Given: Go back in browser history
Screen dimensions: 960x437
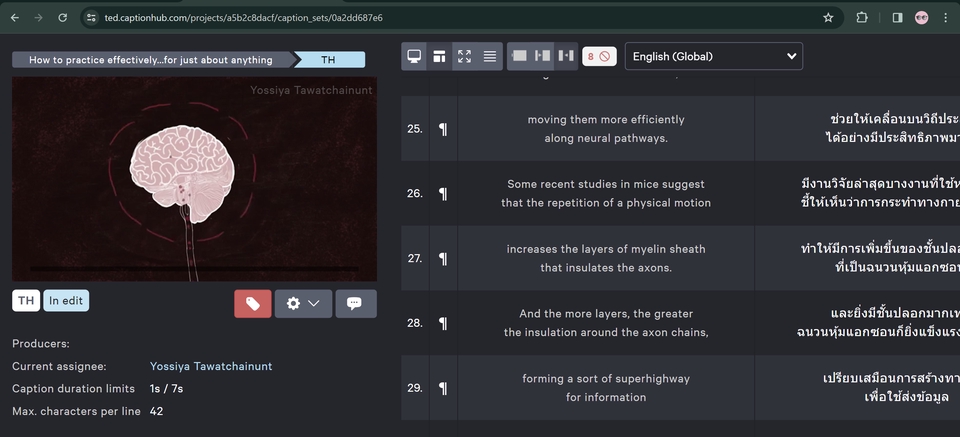Looking at the screenshot, I should pyautogui.click(x=15, y=18).
